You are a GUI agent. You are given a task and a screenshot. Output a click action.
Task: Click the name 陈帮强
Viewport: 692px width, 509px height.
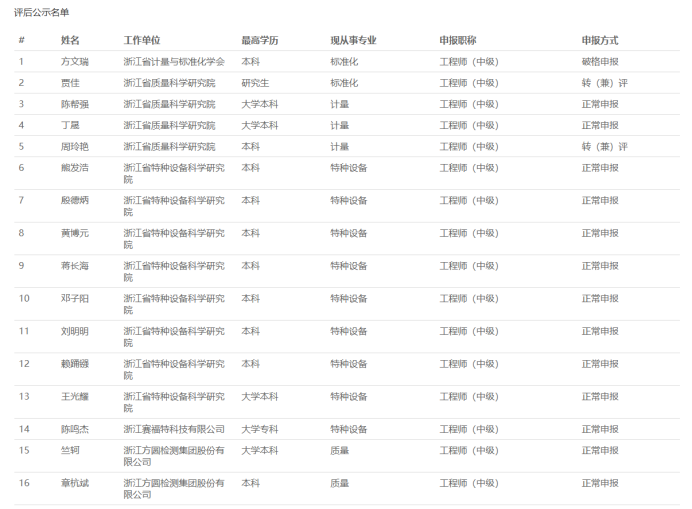[x=74, y=104]
